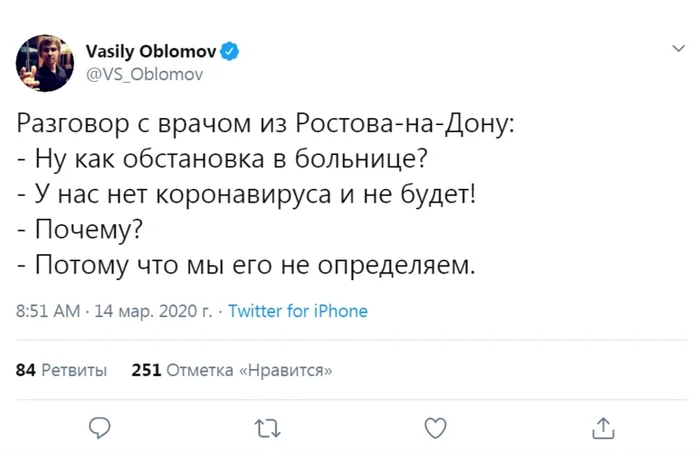The height and width of the screenshot is (450, 700).
Task: Click the date 14 мар. 2020 г.
Action: (x=152, y=311)
